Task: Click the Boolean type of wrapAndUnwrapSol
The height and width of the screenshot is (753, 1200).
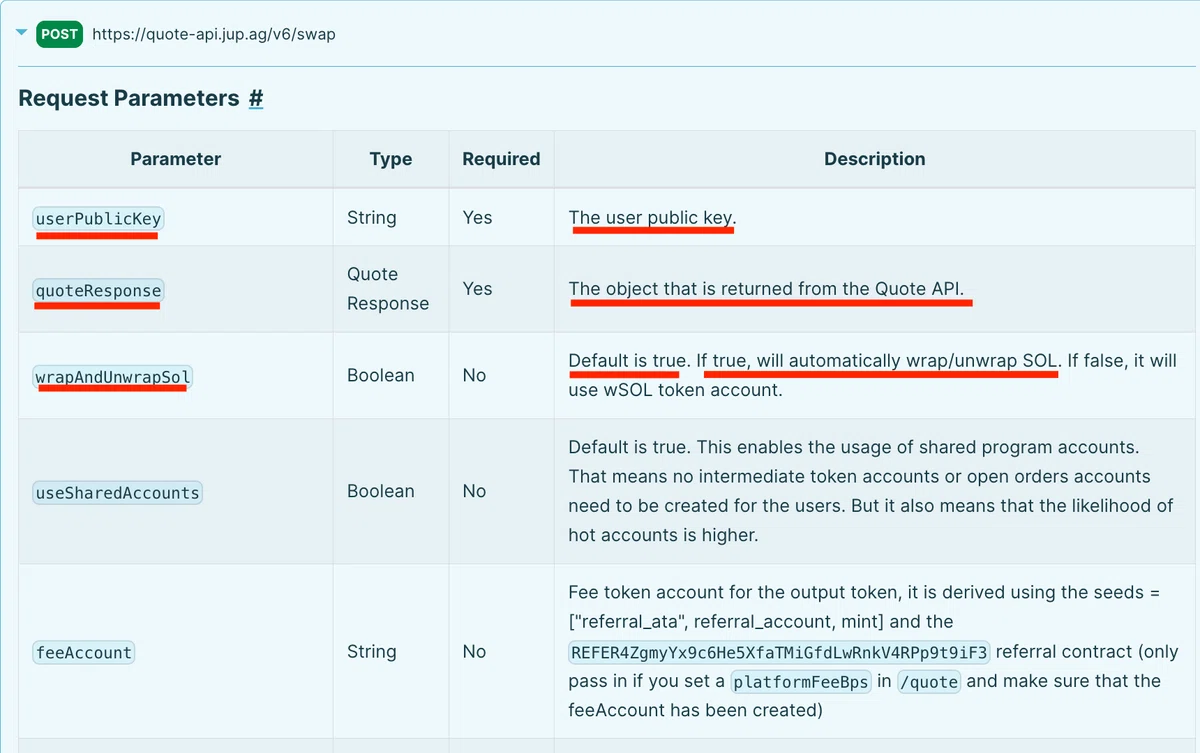Action: tap(380, 375)
